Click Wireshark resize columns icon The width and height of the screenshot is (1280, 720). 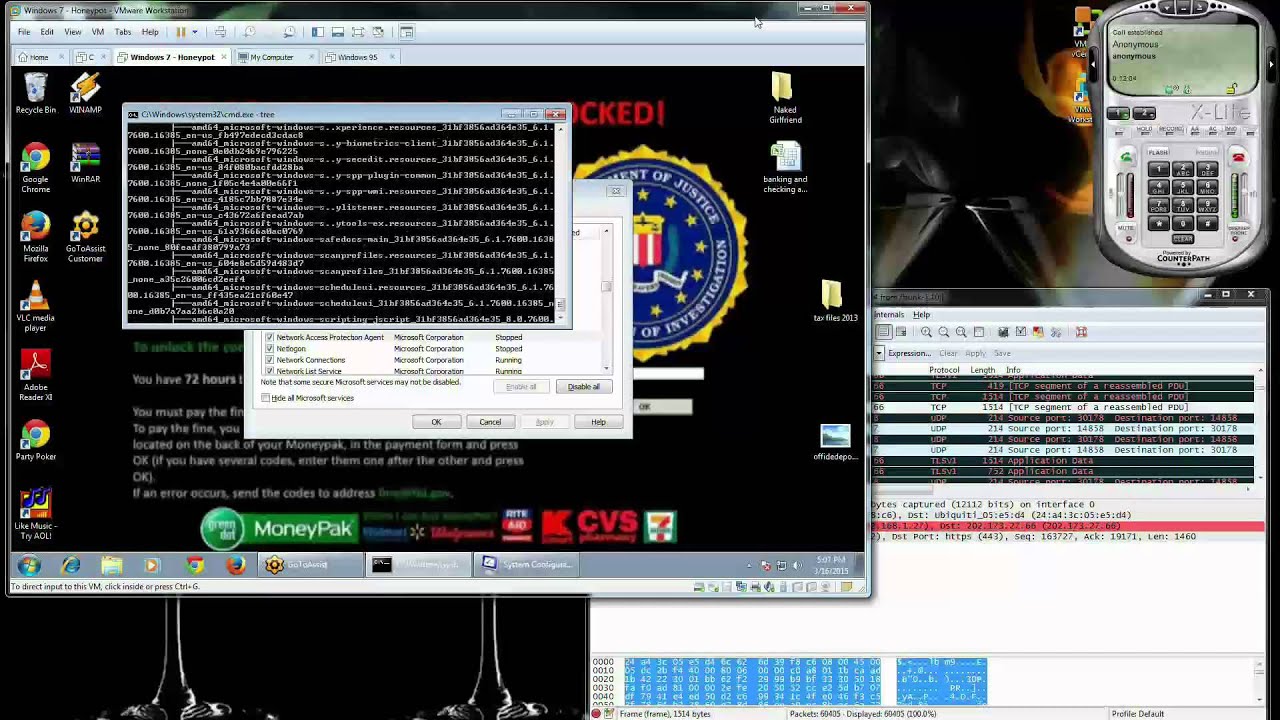[x=979, y=332]
